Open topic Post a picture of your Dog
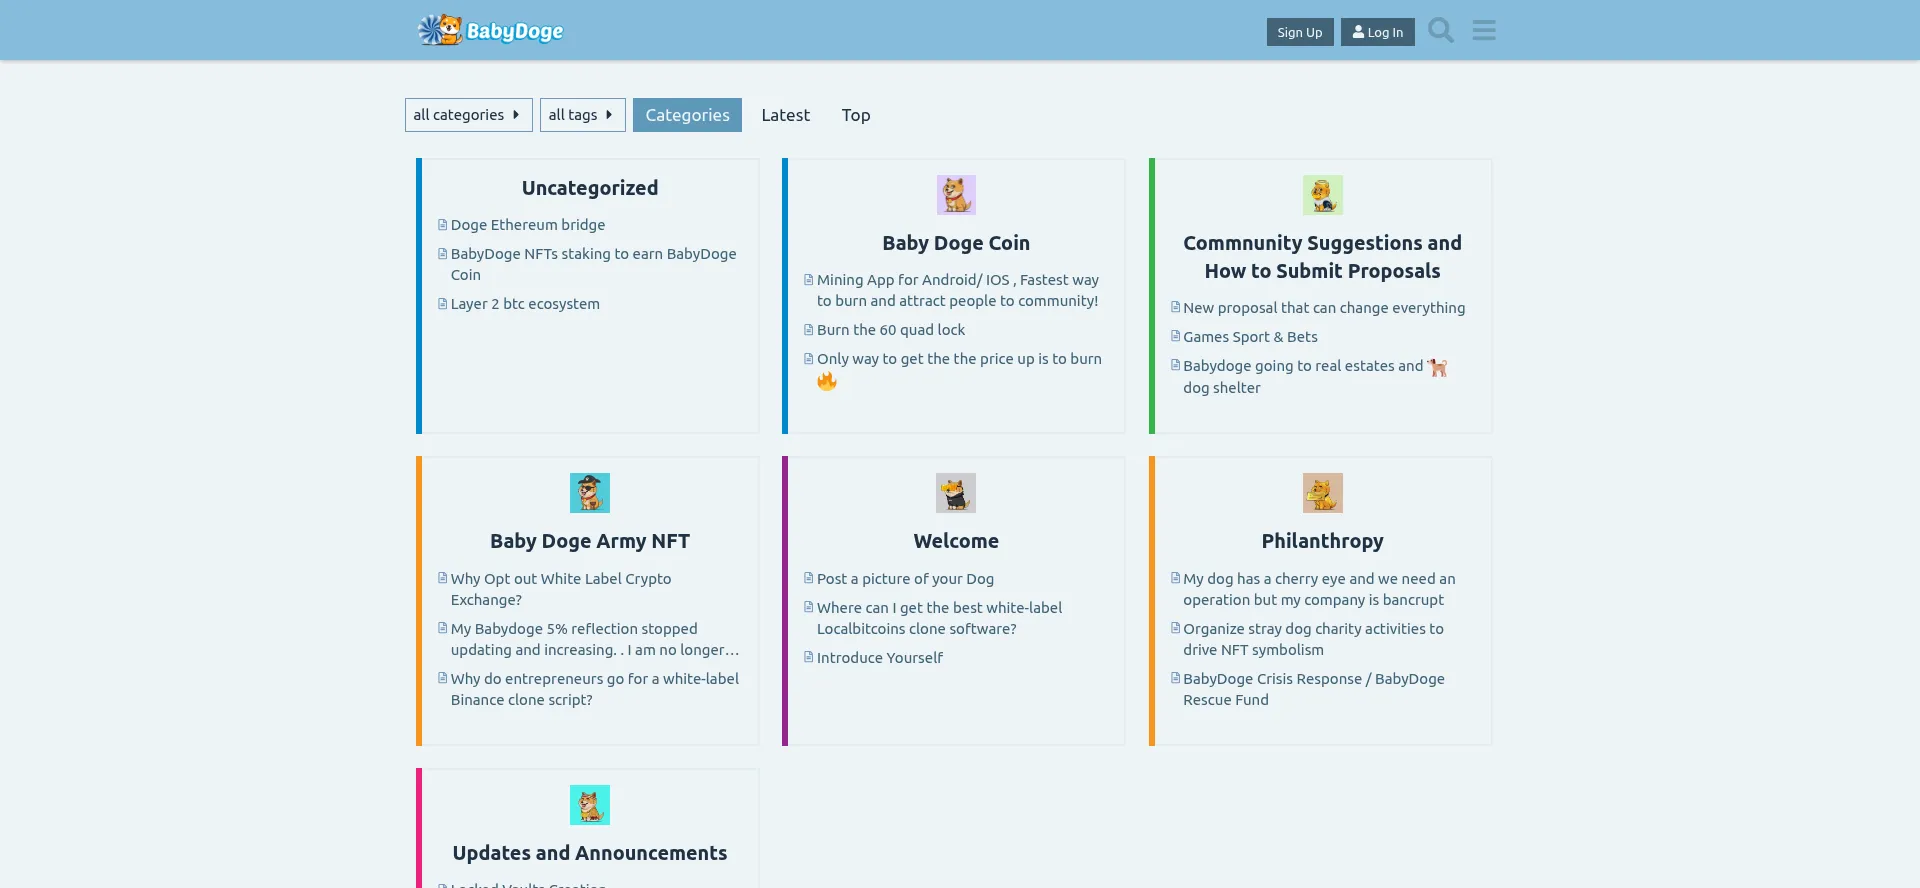This screenshot has width=1920, height=888. (x=905, y=579)
